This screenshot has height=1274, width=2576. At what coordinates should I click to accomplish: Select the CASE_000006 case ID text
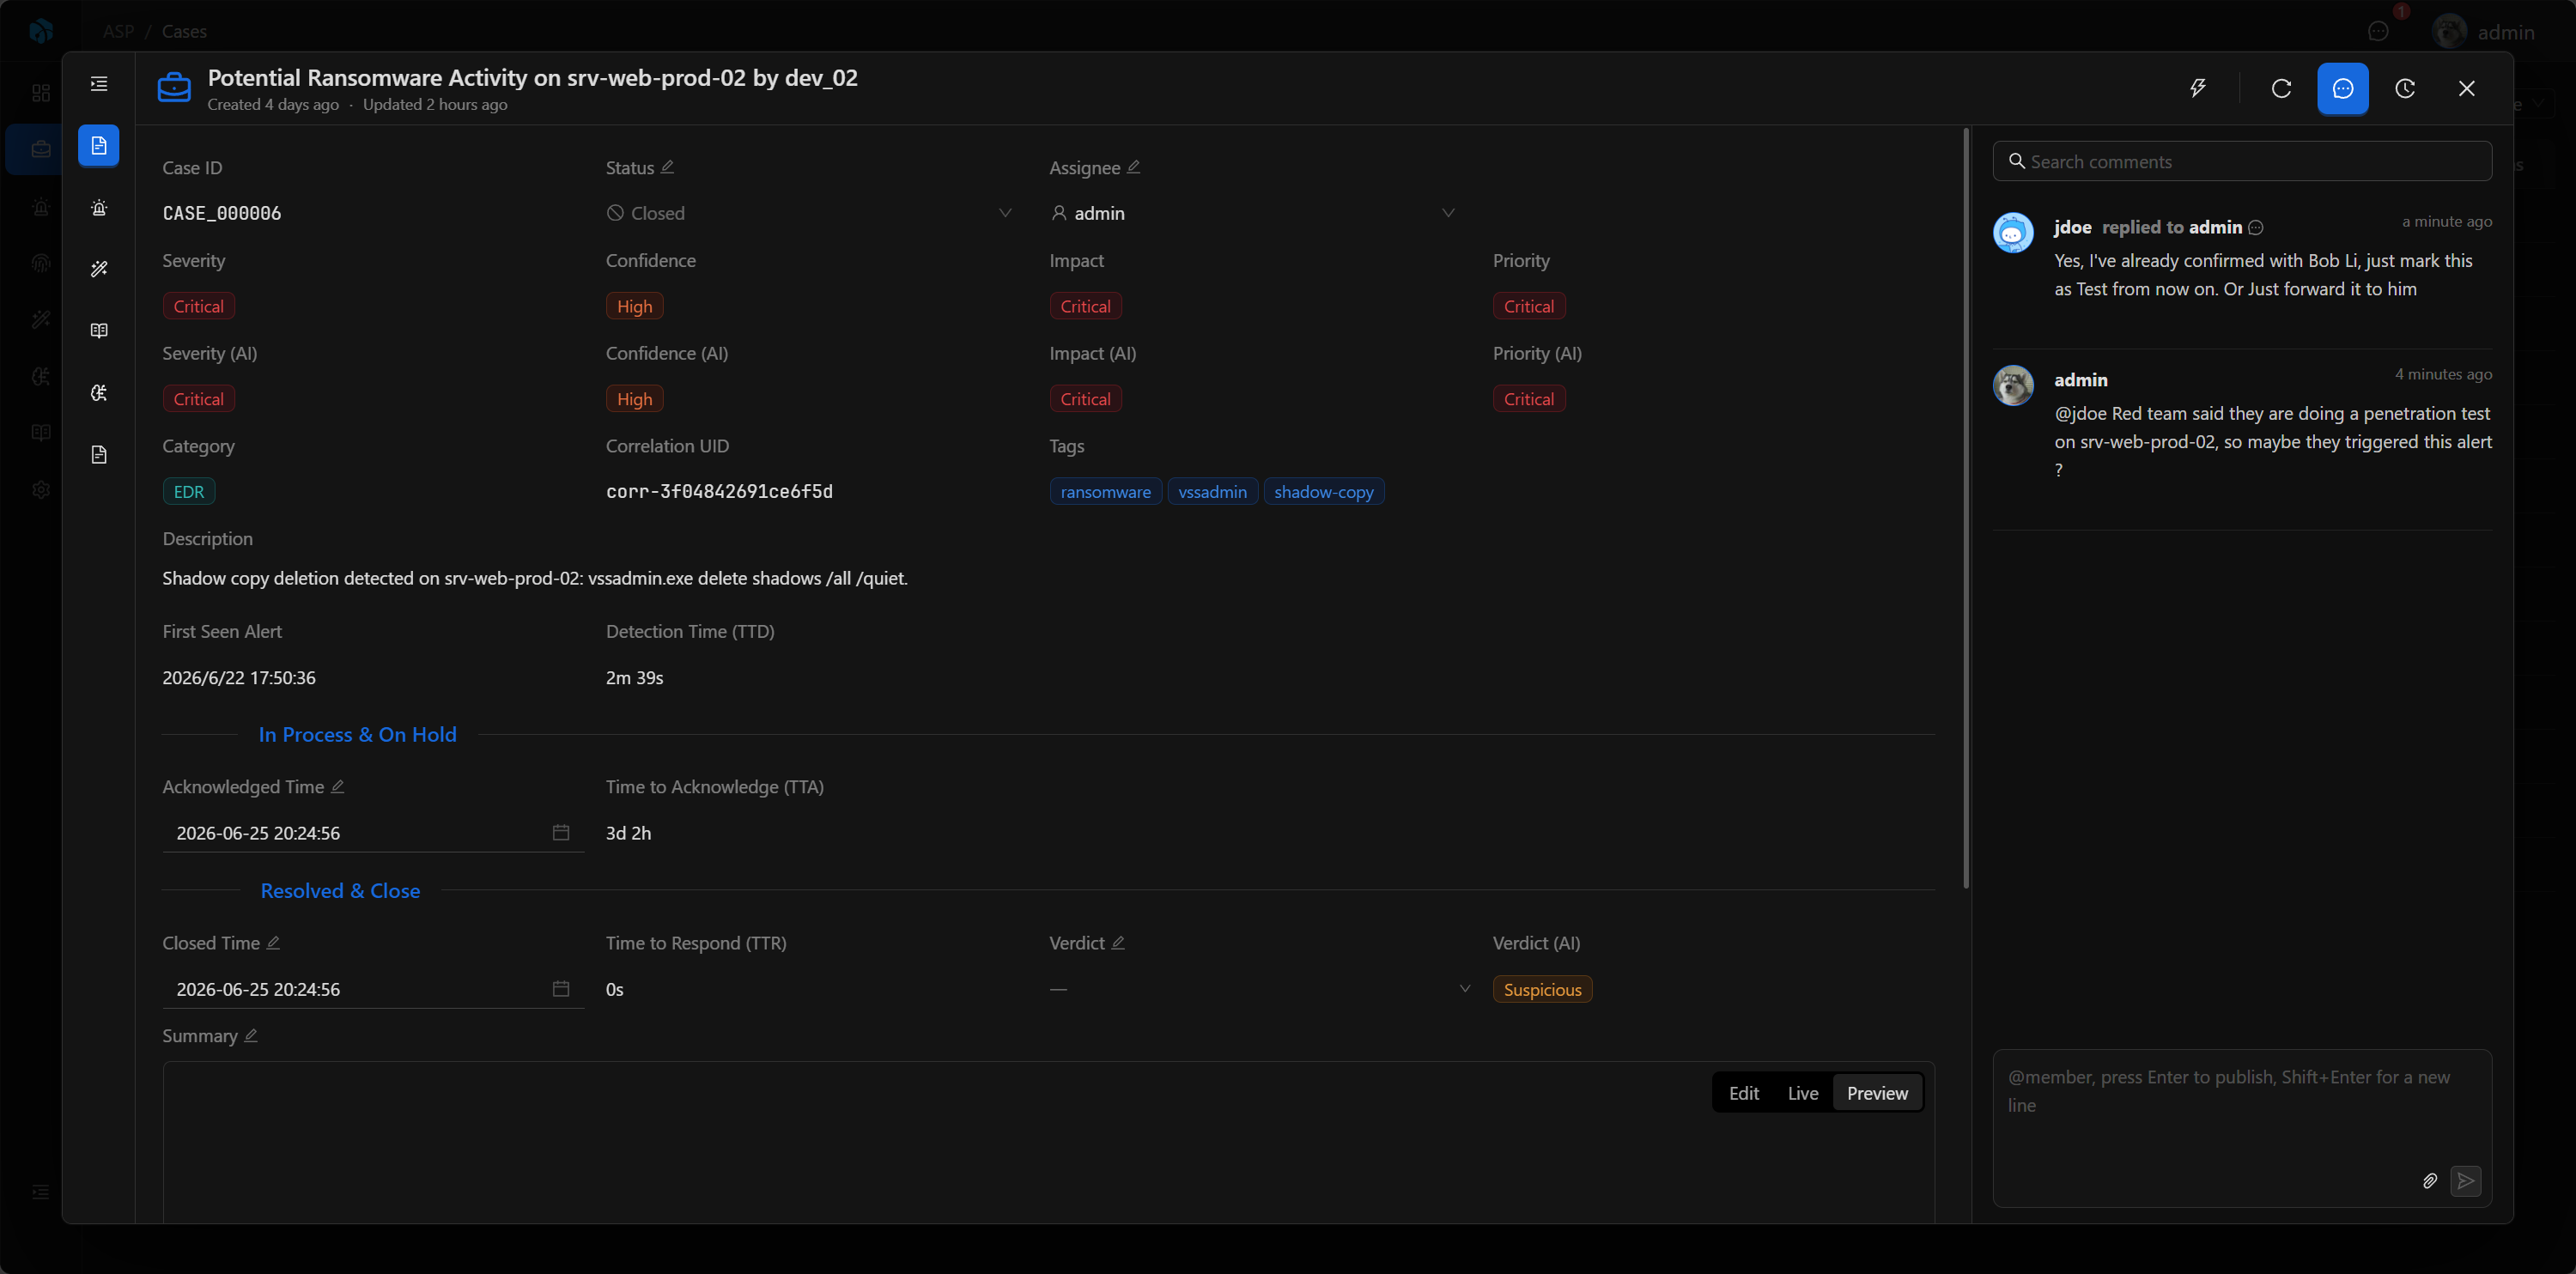pyautogui.click(x=222, y=213)
